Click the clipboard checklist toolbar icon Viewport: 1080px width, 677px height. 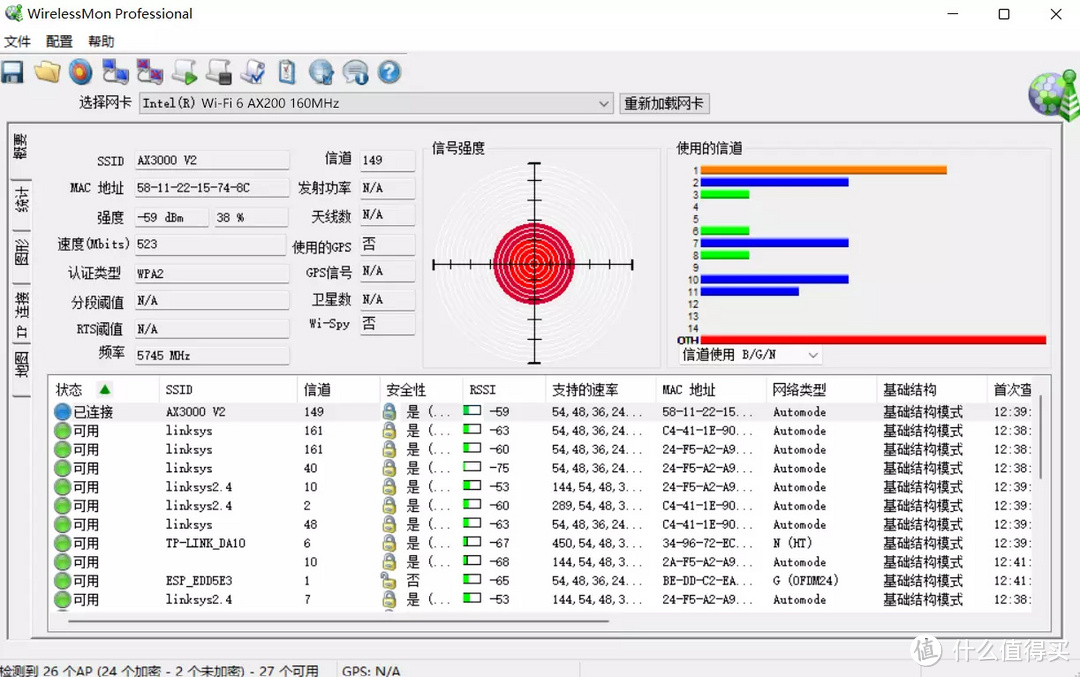point(287,72)
